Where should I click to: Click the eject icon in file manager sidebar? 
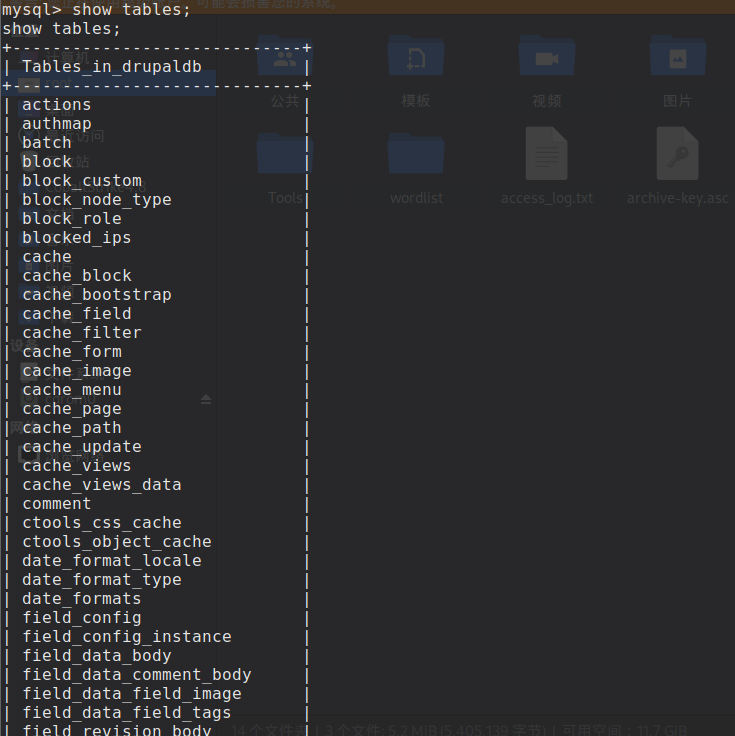tap(206, 399)
